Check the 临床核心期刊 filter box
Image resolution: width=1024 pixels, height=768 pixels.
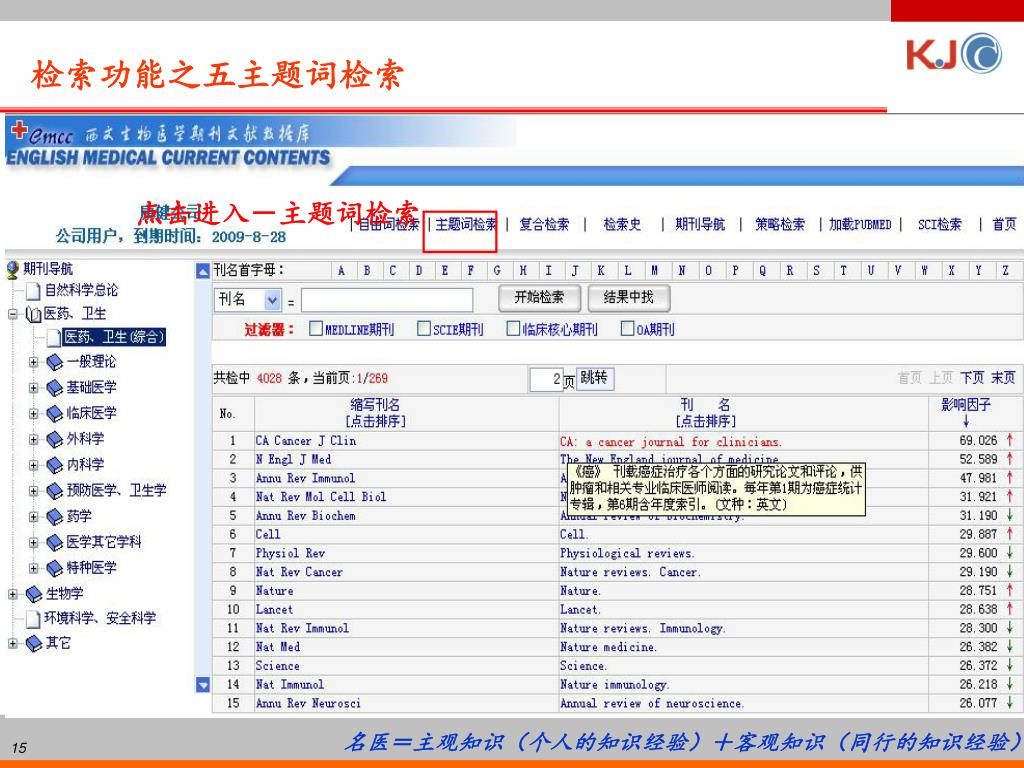(513, 328)
